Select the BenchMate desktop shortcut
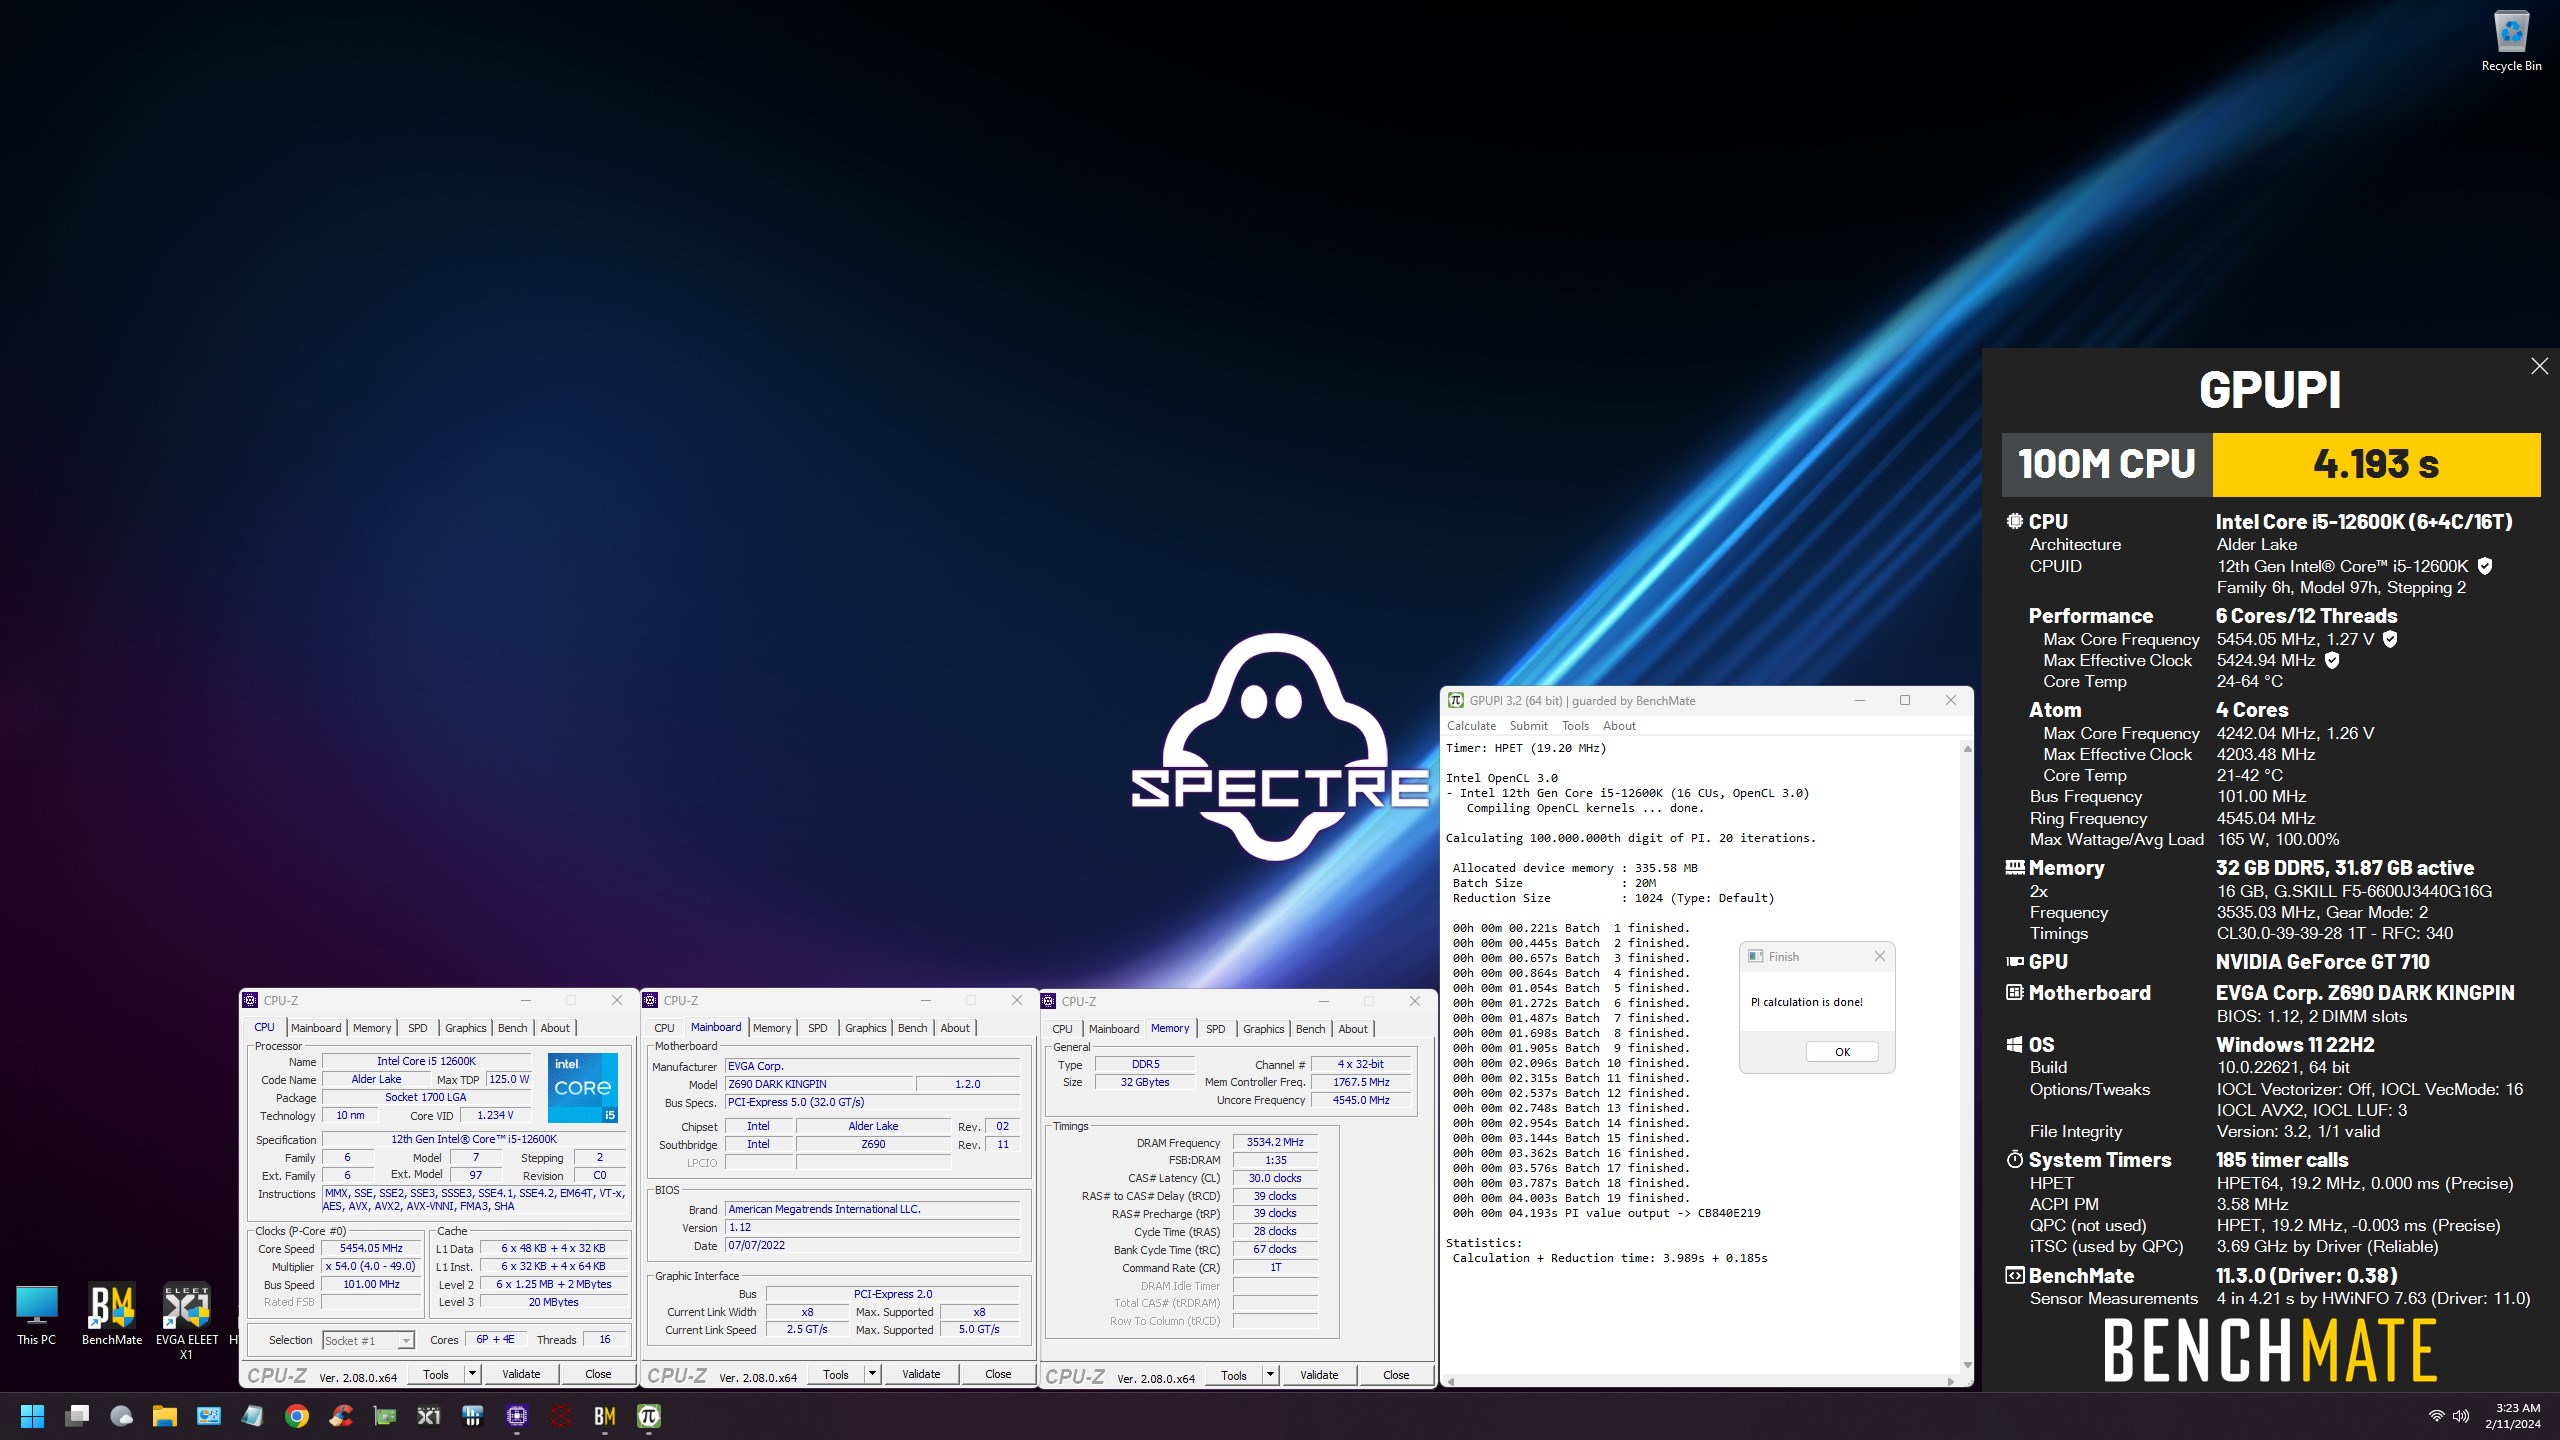Image resolution: width=2560 pixels, height=1440 pixels. coord(112,1315)
